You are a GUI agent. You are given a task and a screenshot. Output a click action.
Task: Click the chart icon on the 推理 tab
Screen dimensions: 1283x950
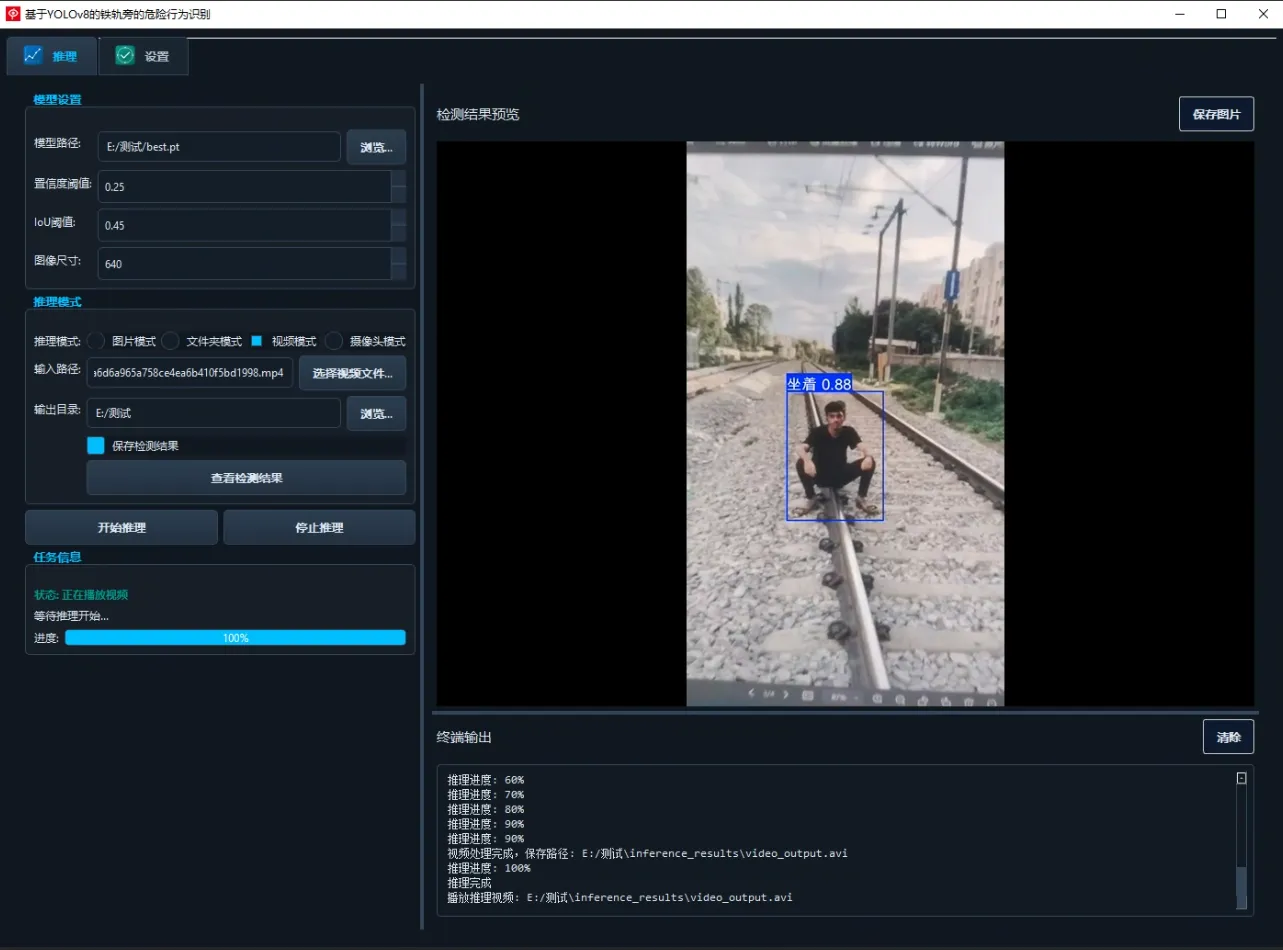(33, 56)
